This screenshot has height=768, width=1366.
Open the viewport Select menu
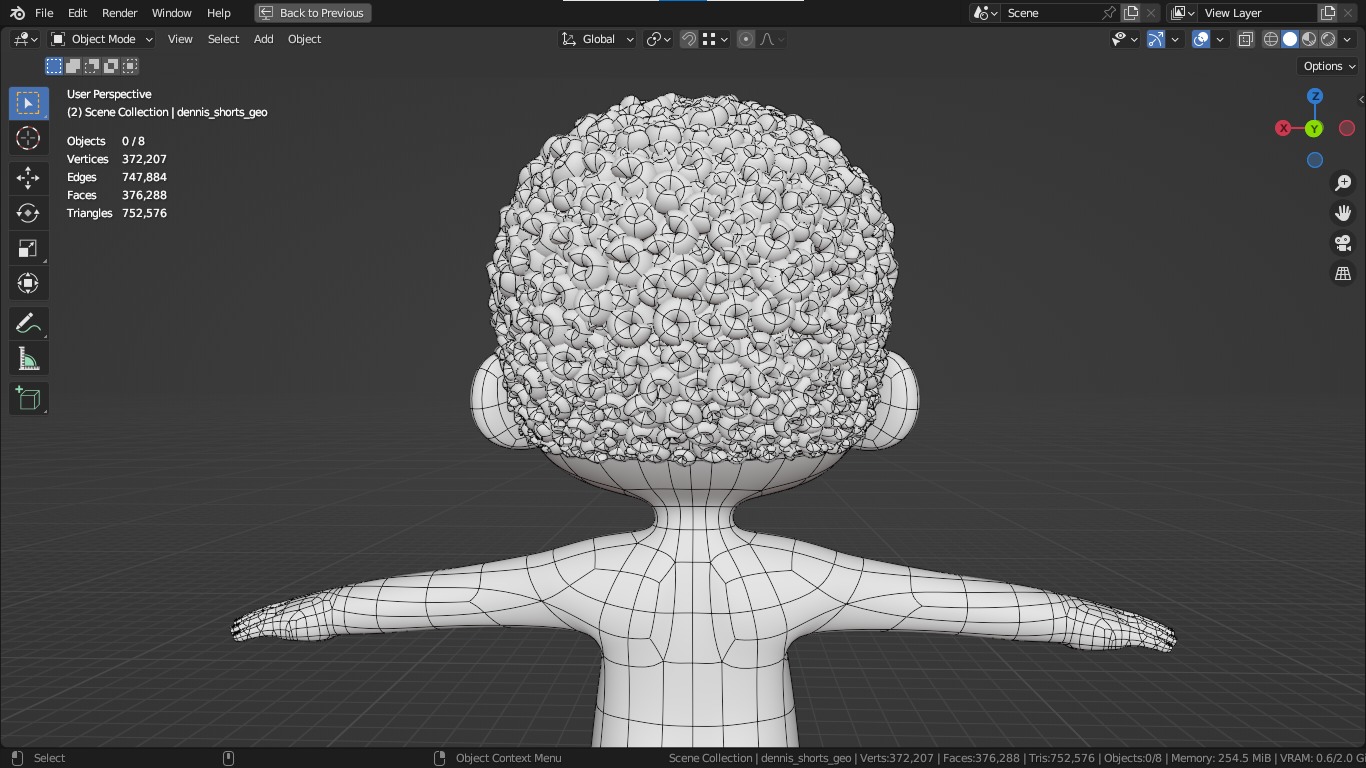pyautogui.click(x=223, y=39)
